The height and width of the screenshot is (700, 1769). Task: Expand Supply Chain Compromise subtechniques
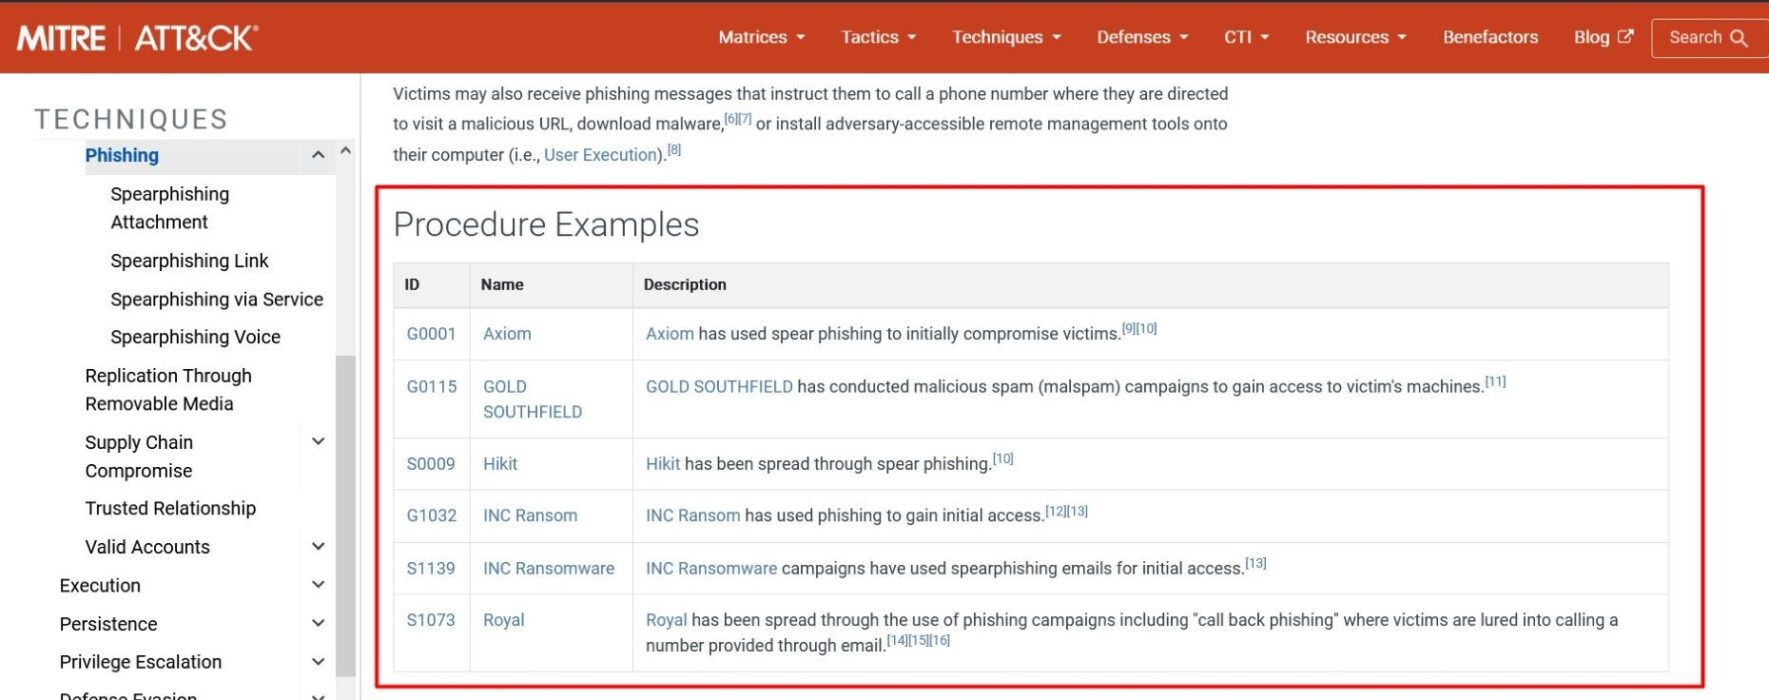[x=318, y=442]
